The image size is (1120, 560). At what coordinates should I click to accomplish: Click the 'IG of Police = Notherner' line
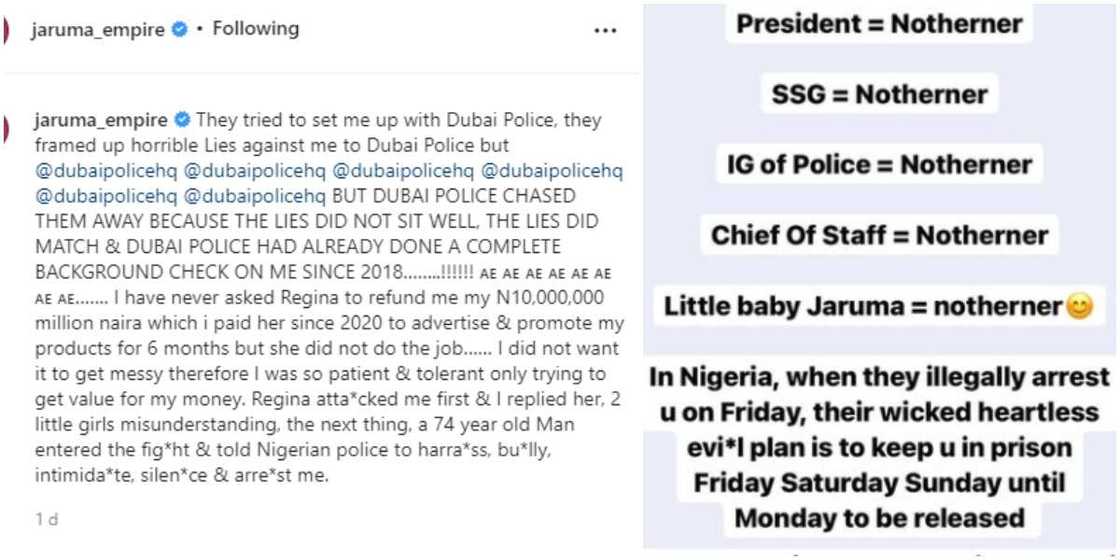(x=880, y=166)
